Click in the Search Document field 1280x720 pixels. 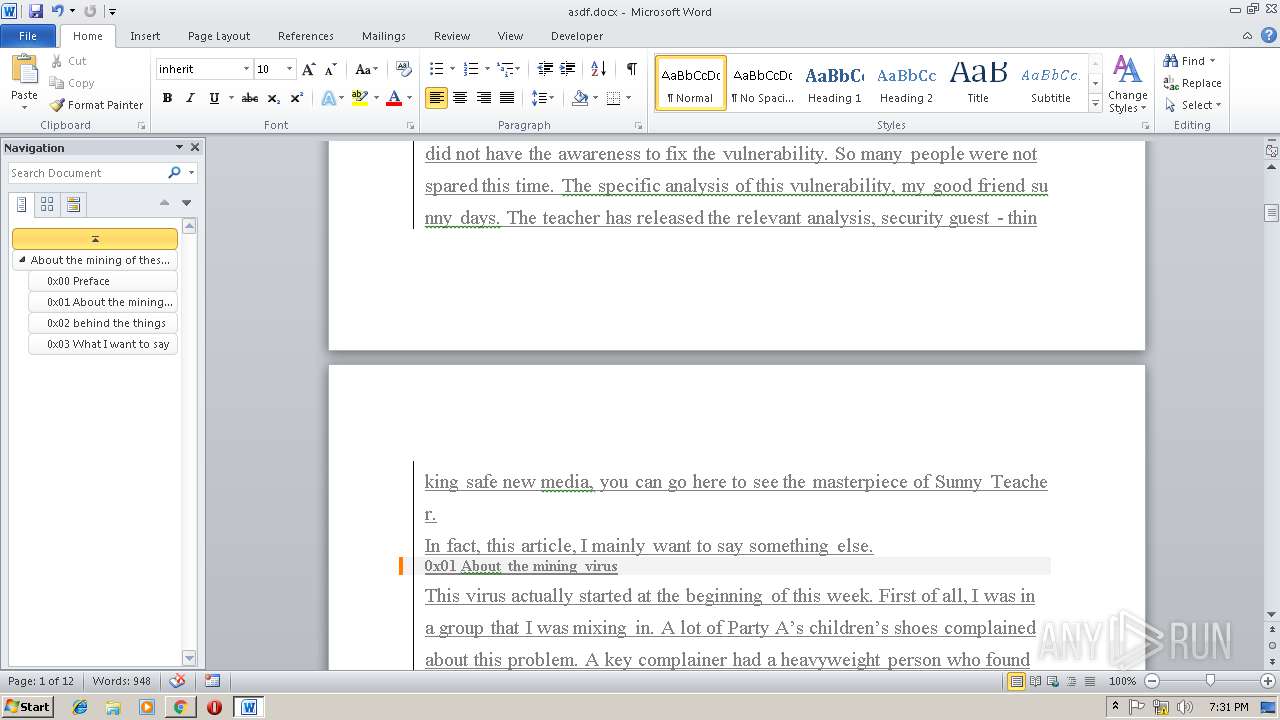(x=87, y=173)
